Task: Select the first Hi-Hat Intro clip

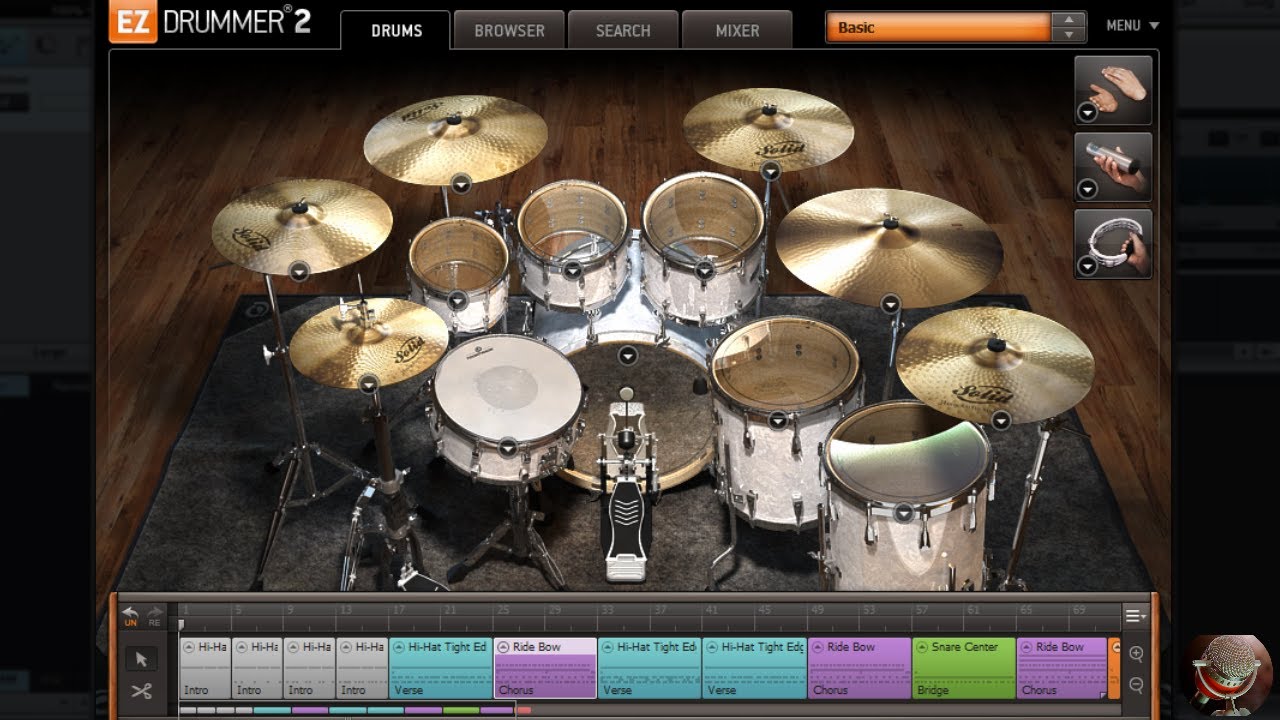Action: [205, 668]
